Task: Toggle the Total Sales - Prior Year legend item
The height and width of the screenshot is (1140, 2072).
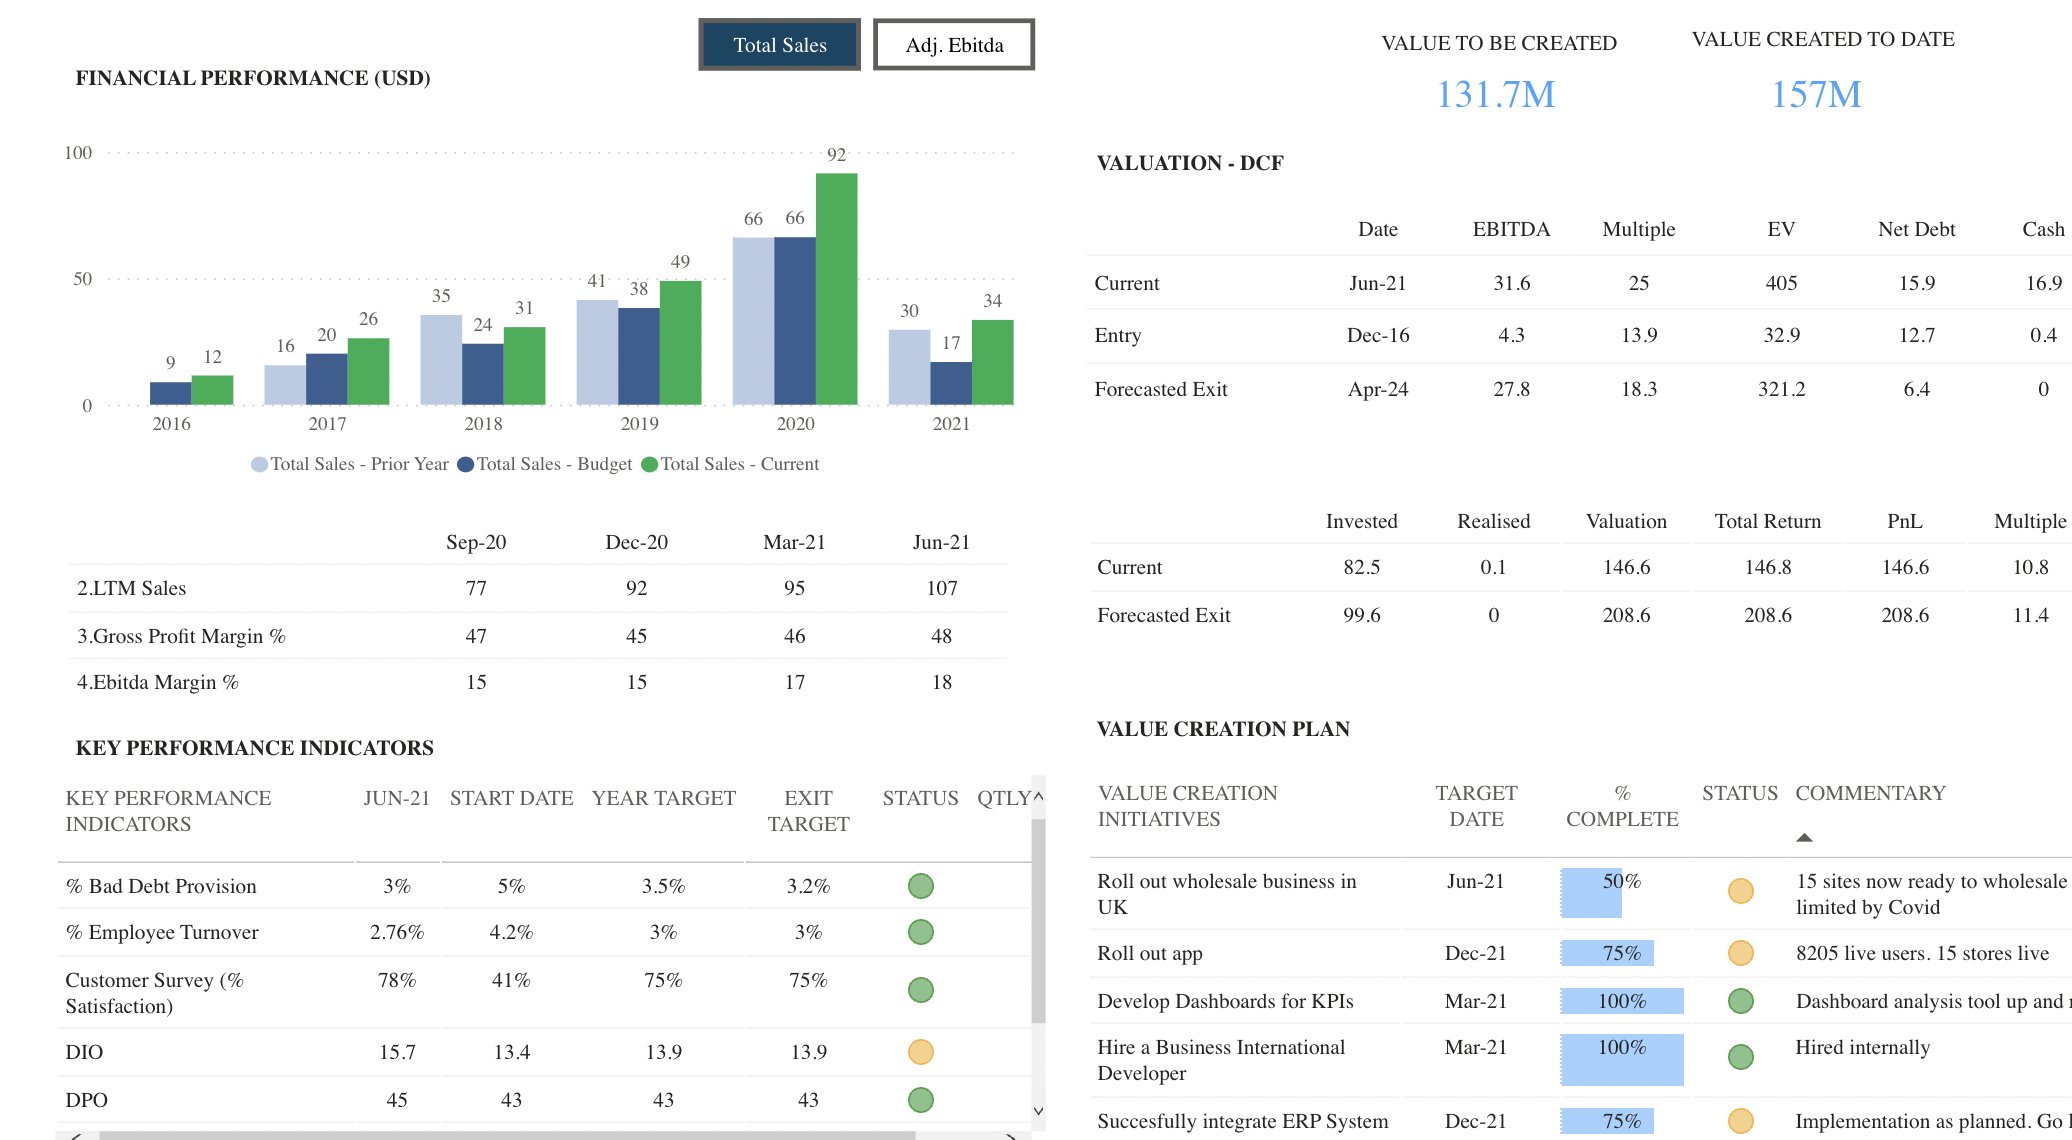Action: (350, 464)
